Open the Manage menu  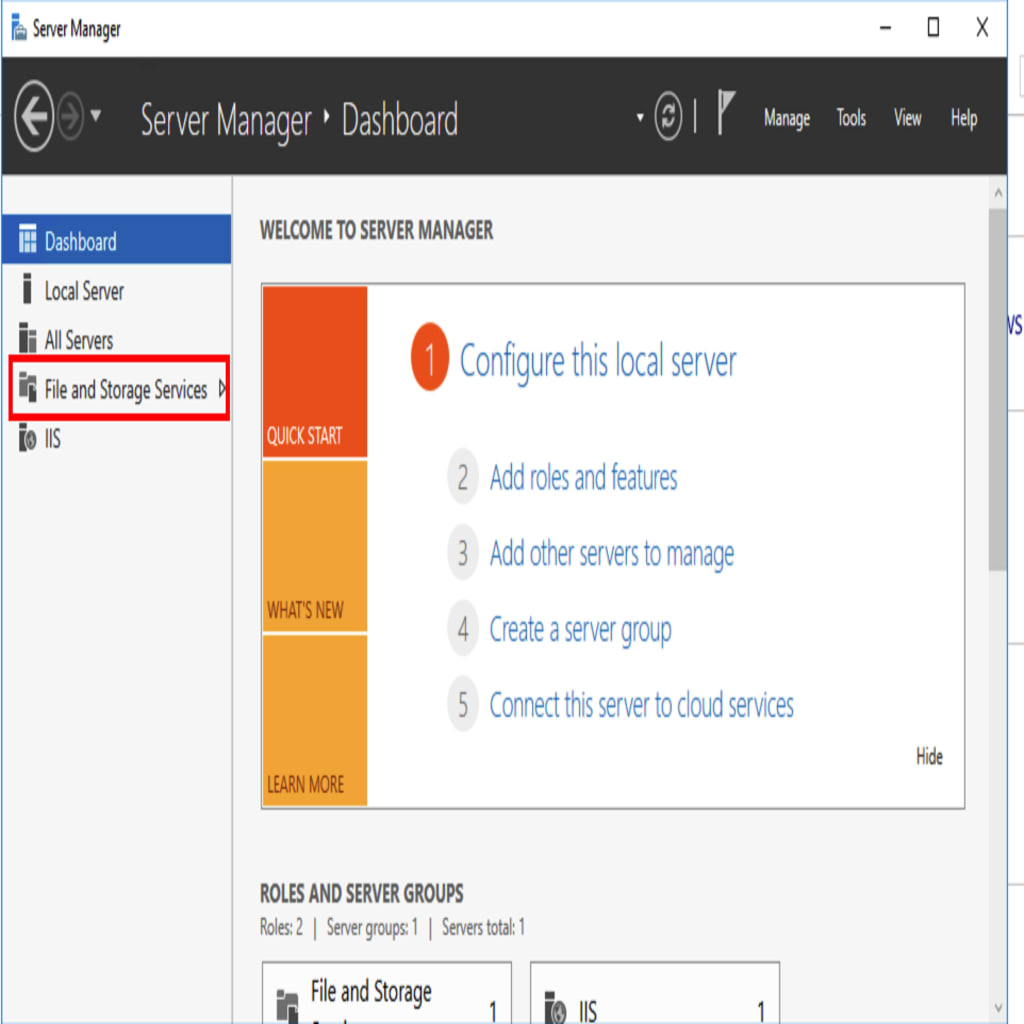click(787, 118)
